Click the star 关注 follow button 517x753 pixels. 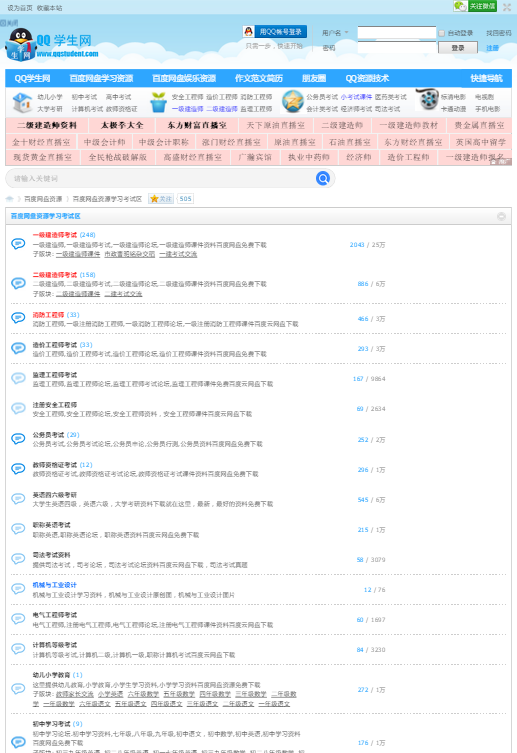tap(161, 199)
